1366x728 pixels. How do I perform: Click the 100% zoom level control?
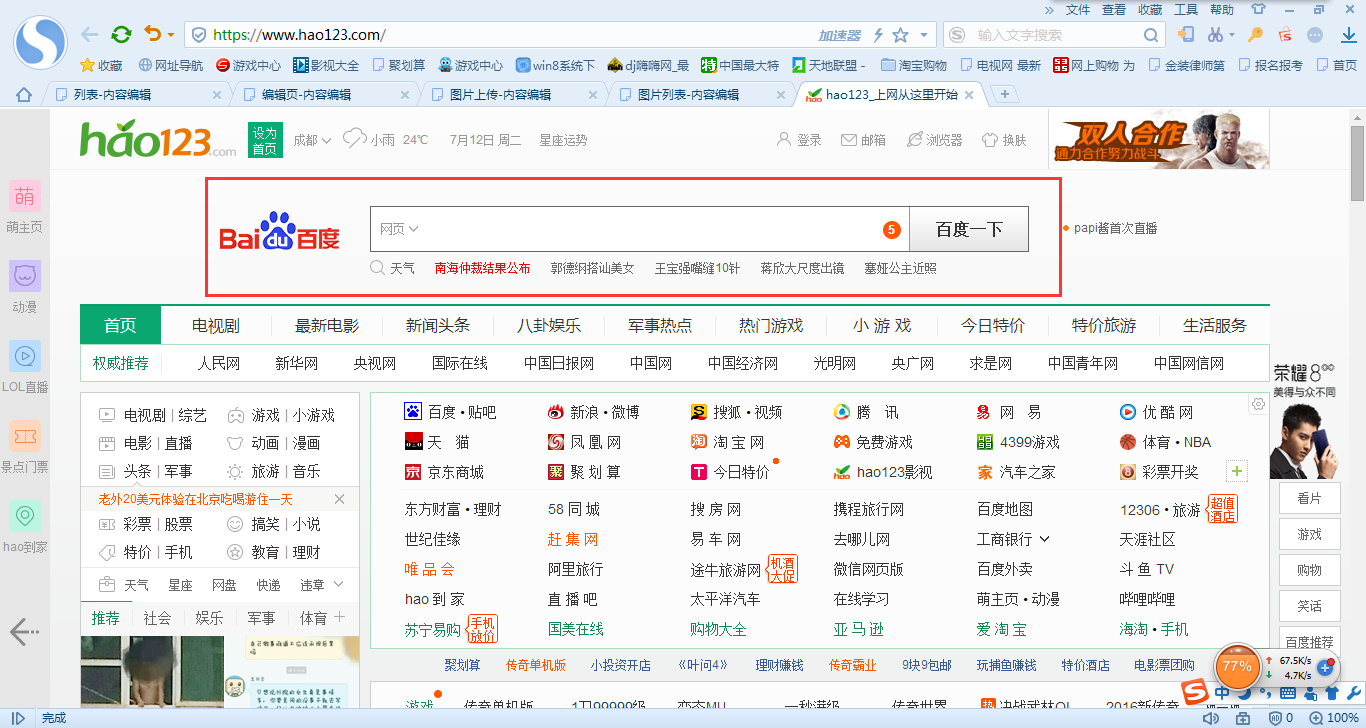click(1334, 718)
